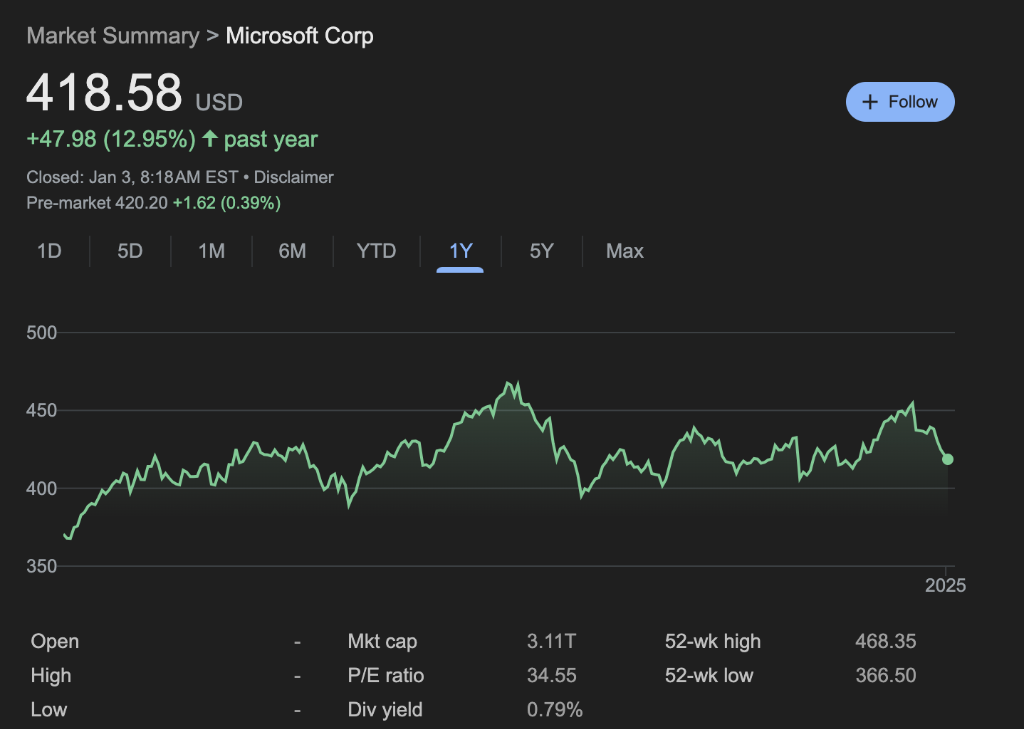Open the 1M time range

(211, 251)
